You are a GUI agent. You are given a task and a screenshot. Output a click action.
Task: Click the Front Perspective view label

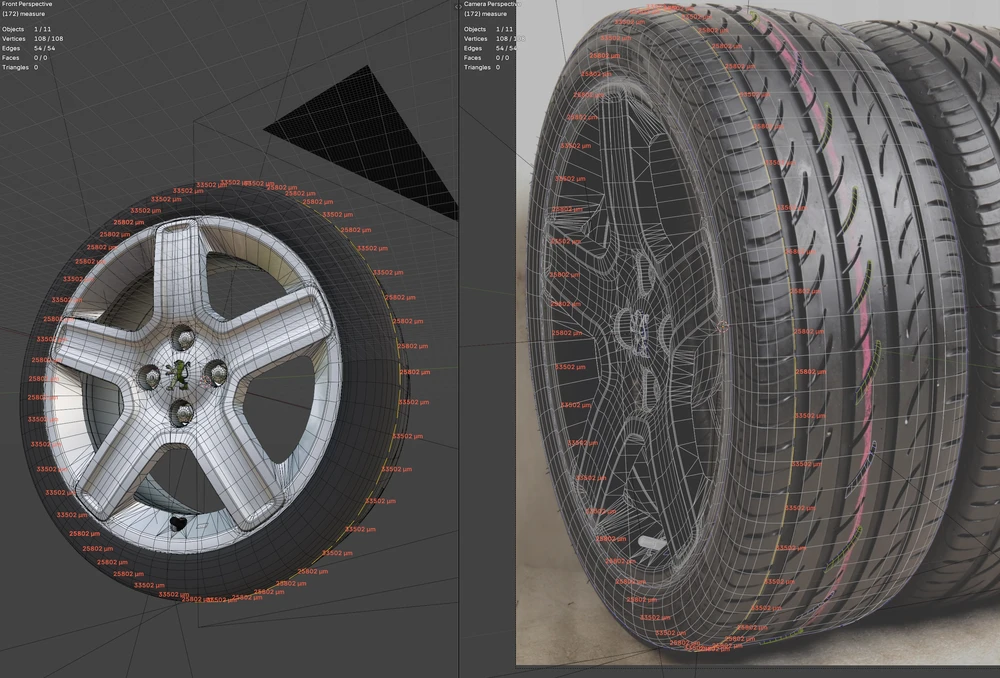click(27, 5)
